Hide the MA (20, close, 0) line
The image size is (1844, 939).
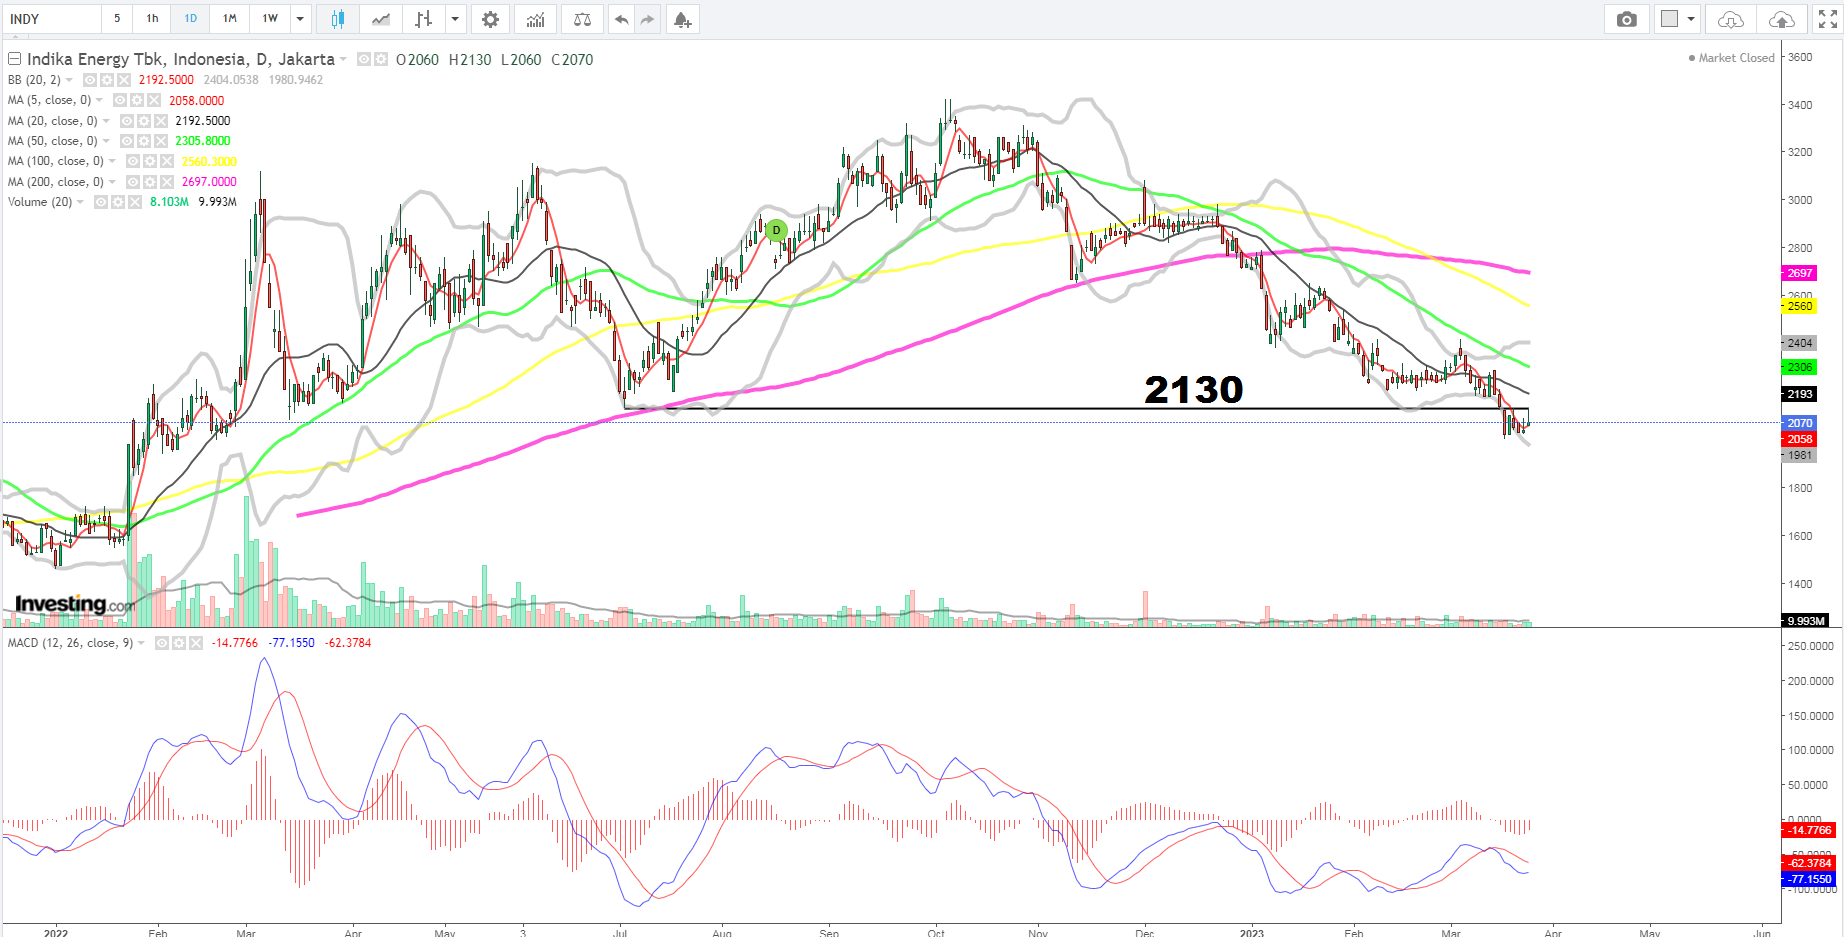pos(127,121)
